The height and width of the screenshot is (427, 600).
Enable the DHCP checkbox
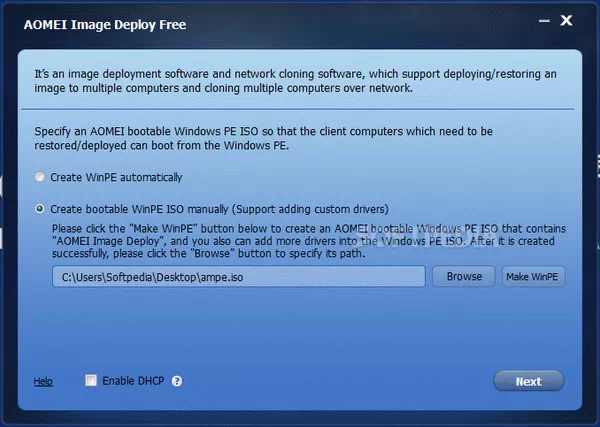[x=91, y=381]
